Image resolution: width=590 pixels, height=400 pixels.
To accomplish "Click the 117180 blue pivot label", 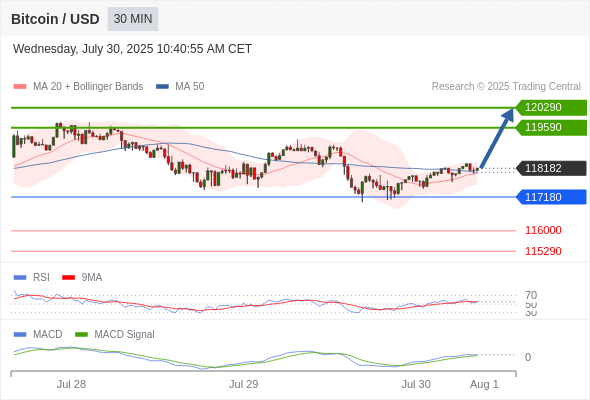I will (551, 197).
